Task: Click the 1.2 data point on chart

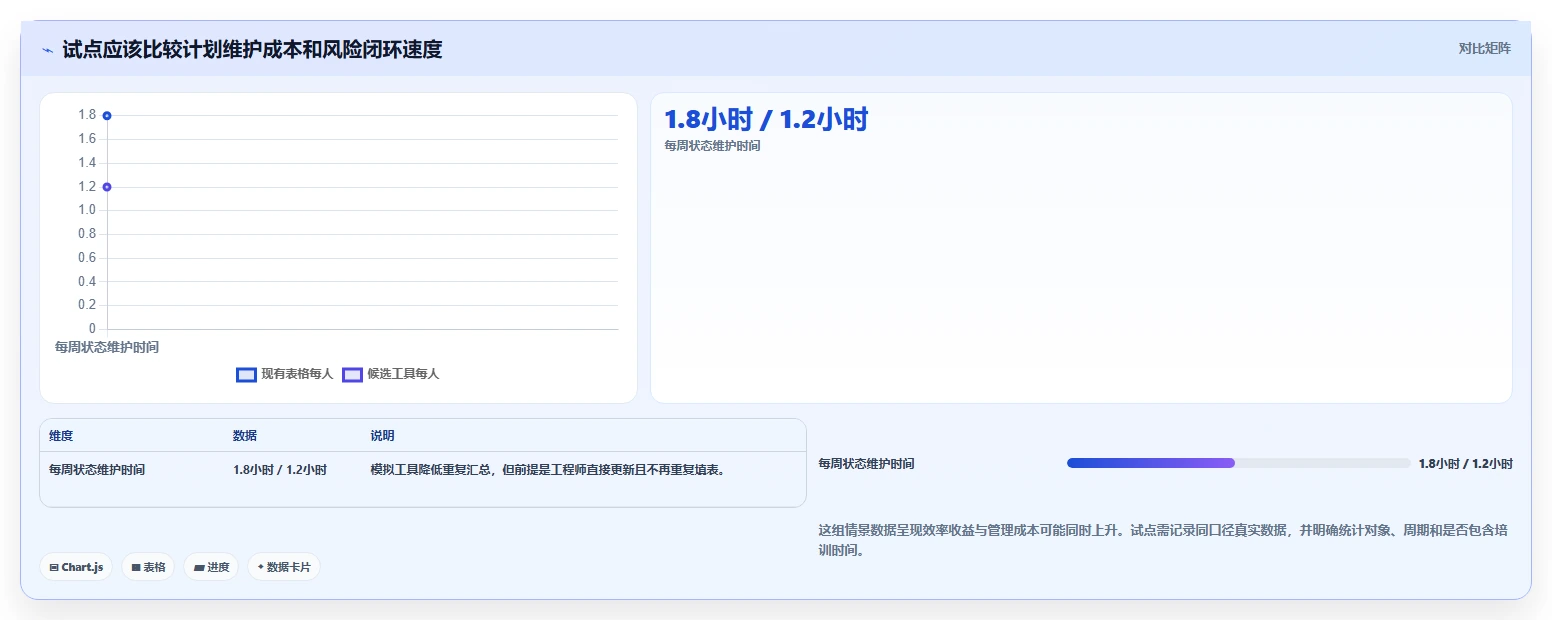Action: pyautogui.click(x=107, y=187)
